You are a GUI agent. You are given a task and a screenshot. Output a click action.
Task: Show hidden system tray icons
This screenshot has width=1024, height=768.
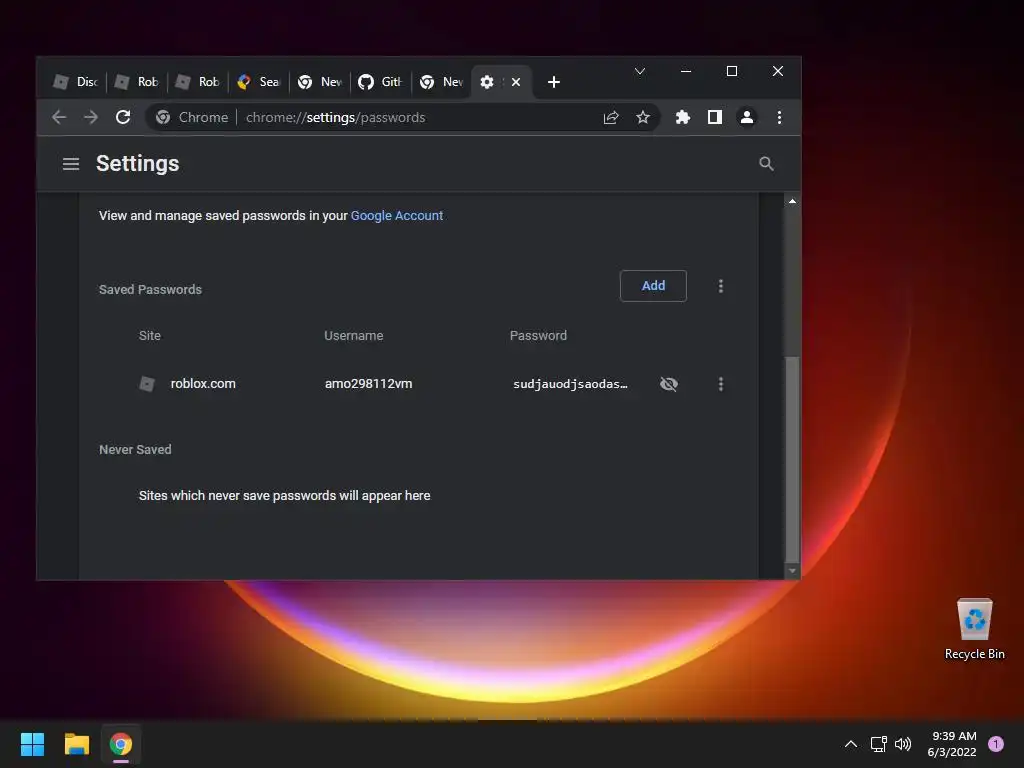tap(850, 744)
